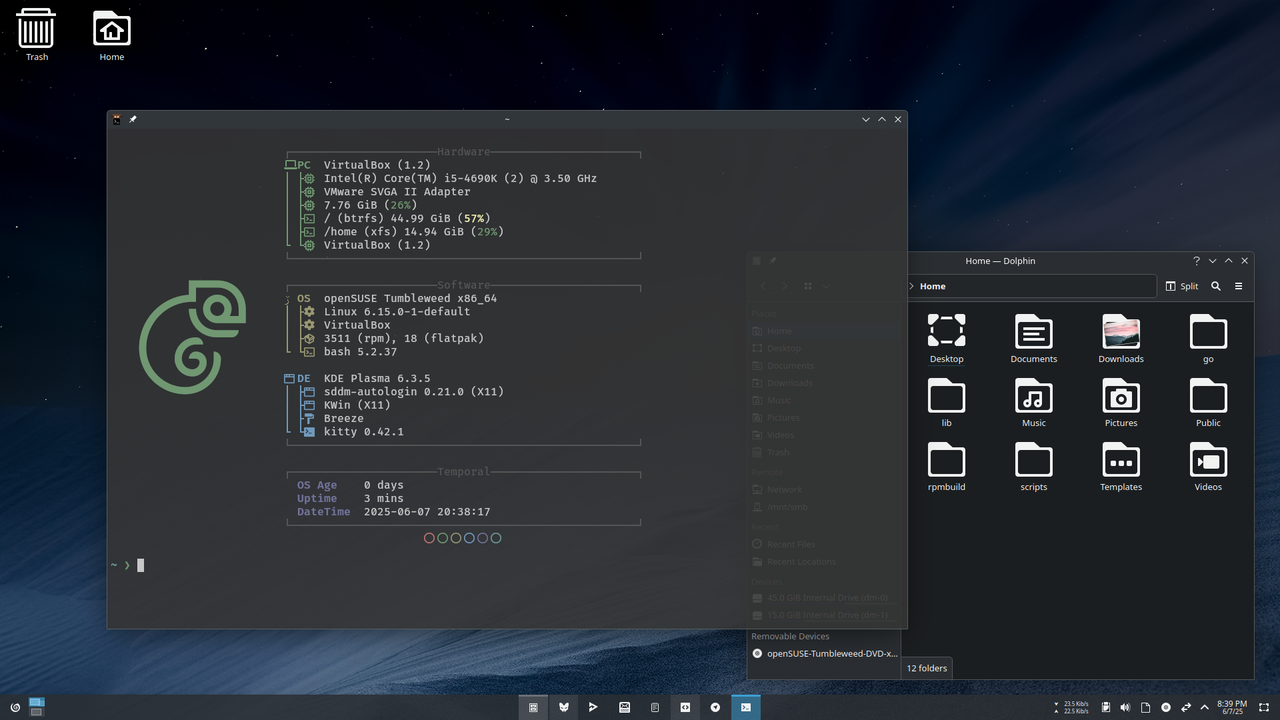Open the Dolphin hamburger menu
This screenshot has height=720, width=1280.
tap(1239, 286)
